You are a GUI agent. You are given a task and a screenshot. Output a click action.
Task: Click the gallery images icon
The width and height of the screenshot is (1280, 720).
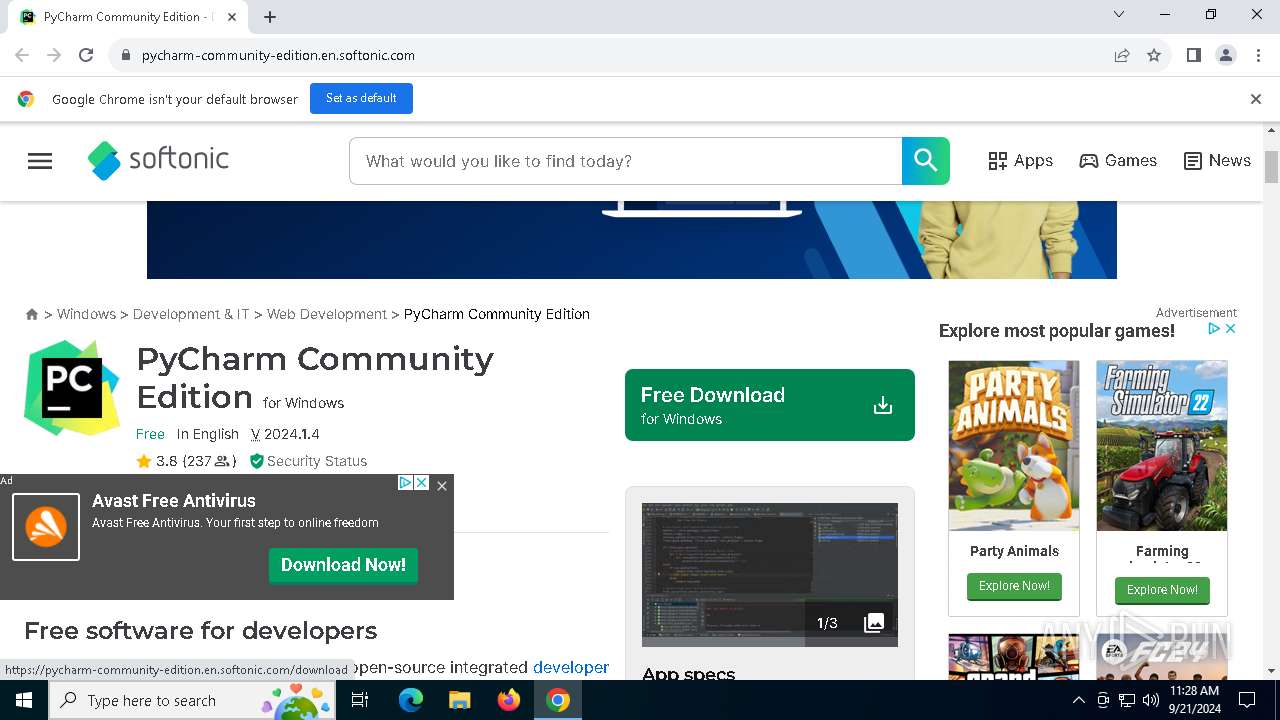point(874,623)
